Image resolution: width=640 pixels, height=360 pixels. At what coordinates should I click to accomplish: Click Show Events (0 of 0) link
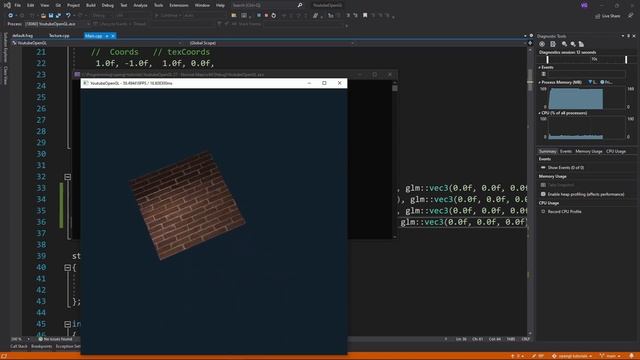565,168
